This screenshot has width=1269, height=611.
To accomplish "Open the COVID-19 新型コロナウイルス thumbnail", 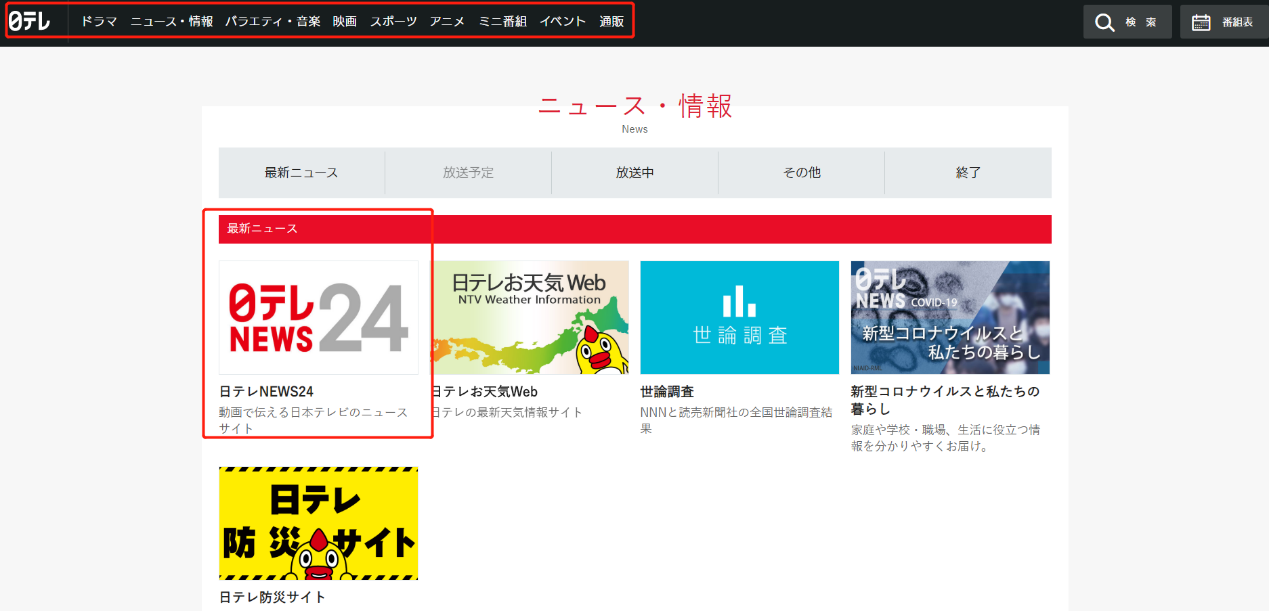I will [x=950, y=318].
